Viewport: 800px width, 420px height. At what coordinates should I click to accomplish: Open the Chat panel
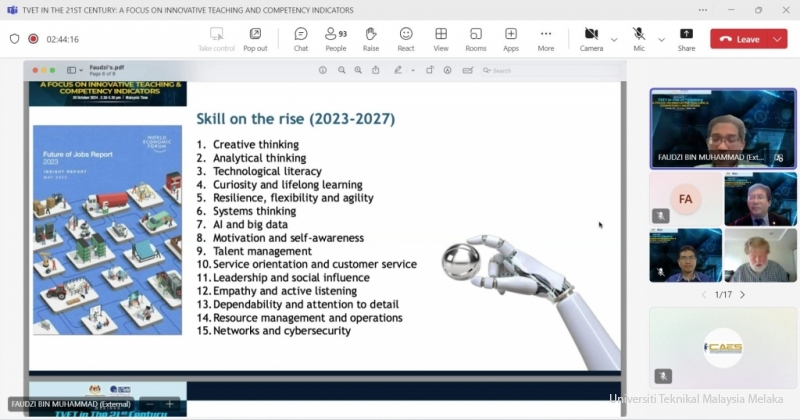click(300, 39)
